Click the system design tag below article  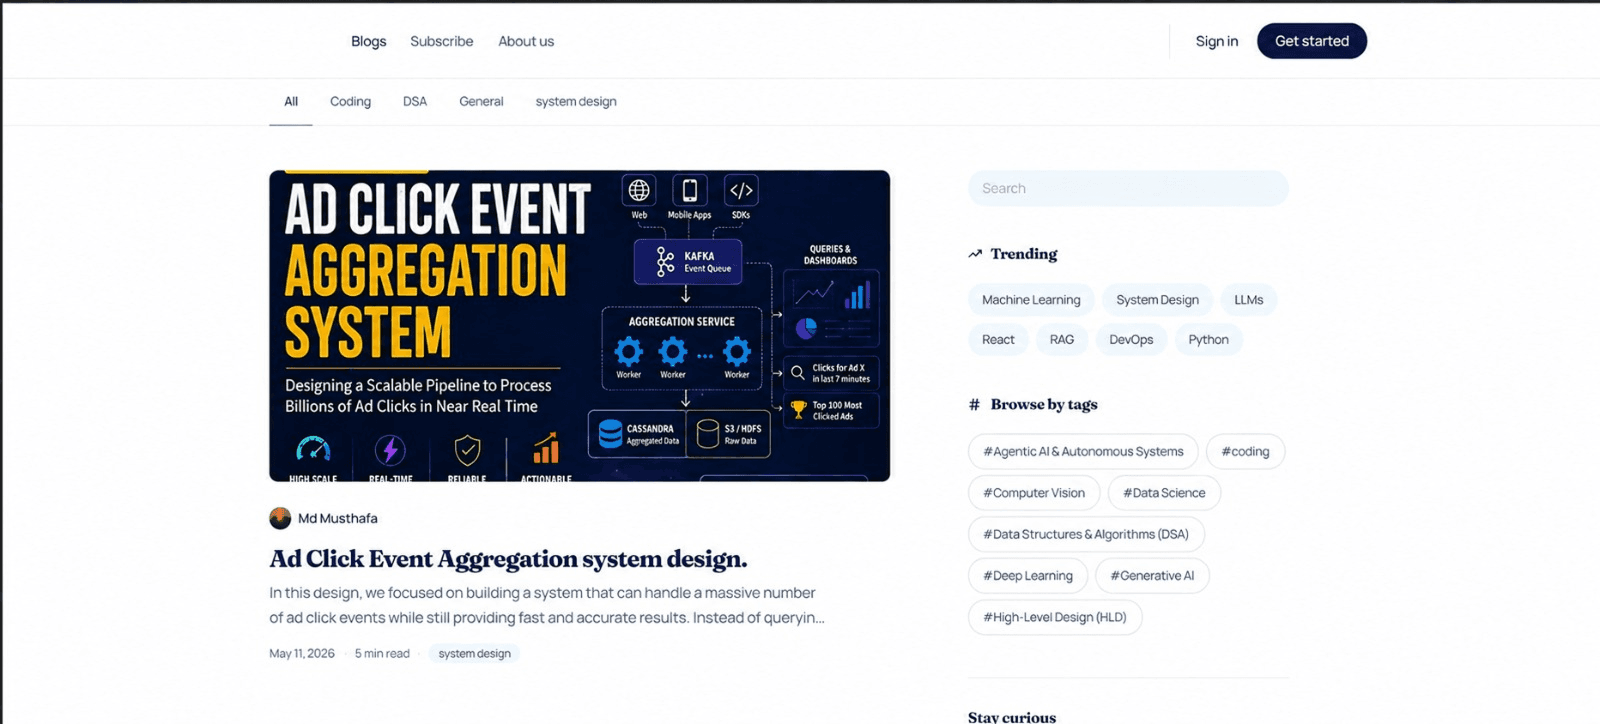point(474,653)
